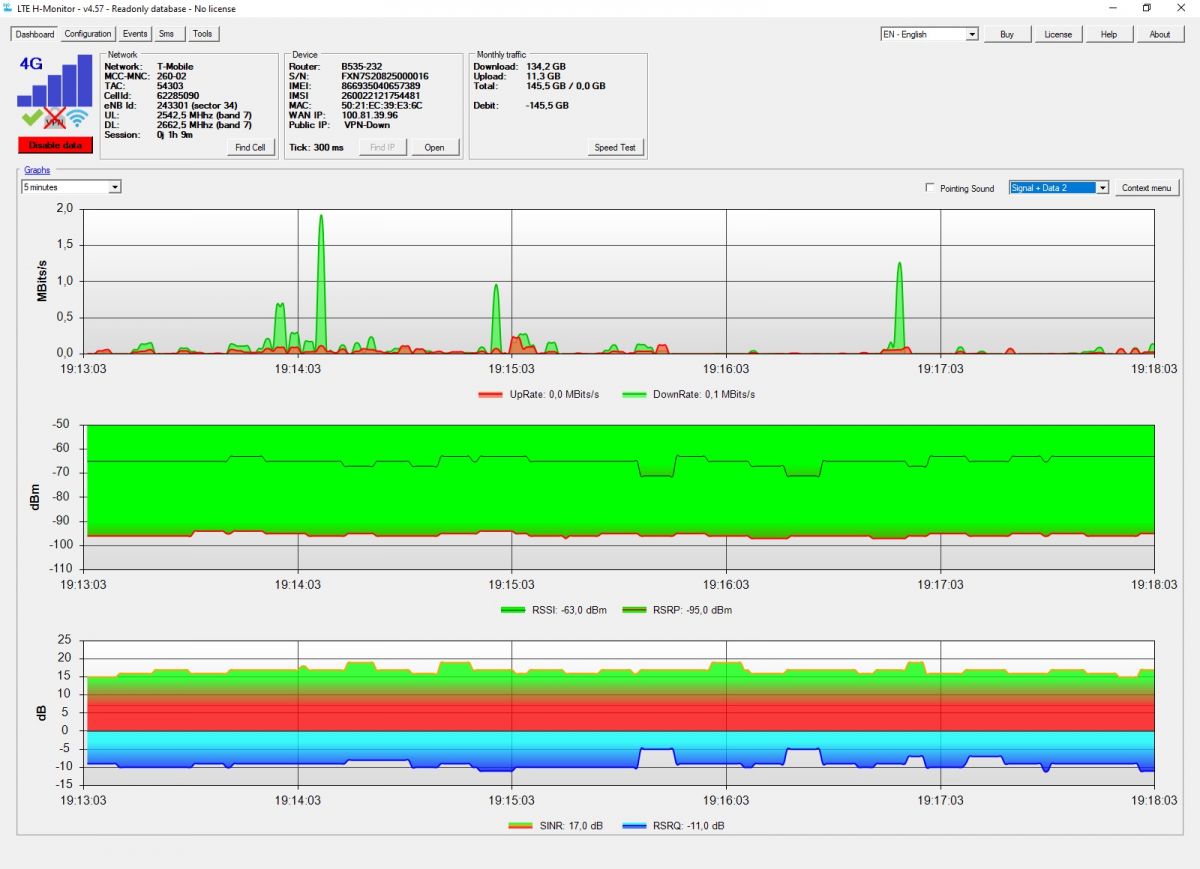Click the Session value 0j 1h 9m
The width and height of the screenshot is (1200, 869).
(175, 135)
